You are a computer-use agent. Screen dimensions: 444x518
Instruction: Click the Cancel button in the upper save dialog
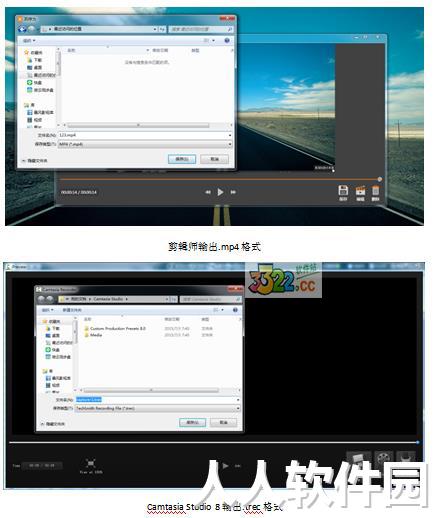[x=214, y=159]
